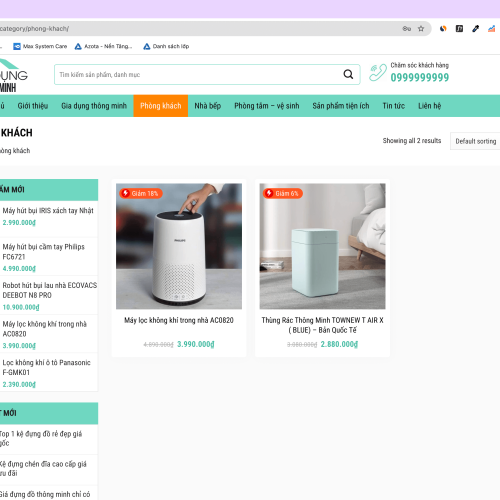This screenshot has height=500, width=500.
Task: Open Sản phẩm tiện ích menu
Action: pyautogui.click(x=341, y=106)
